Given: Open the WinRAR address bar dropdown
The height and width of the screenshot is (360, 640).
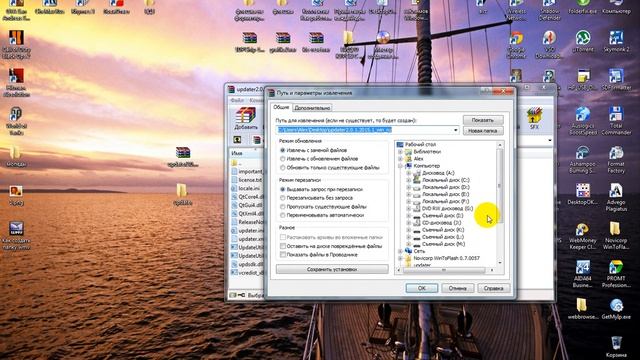Looking at the screenshot, I should coord(549,140).
